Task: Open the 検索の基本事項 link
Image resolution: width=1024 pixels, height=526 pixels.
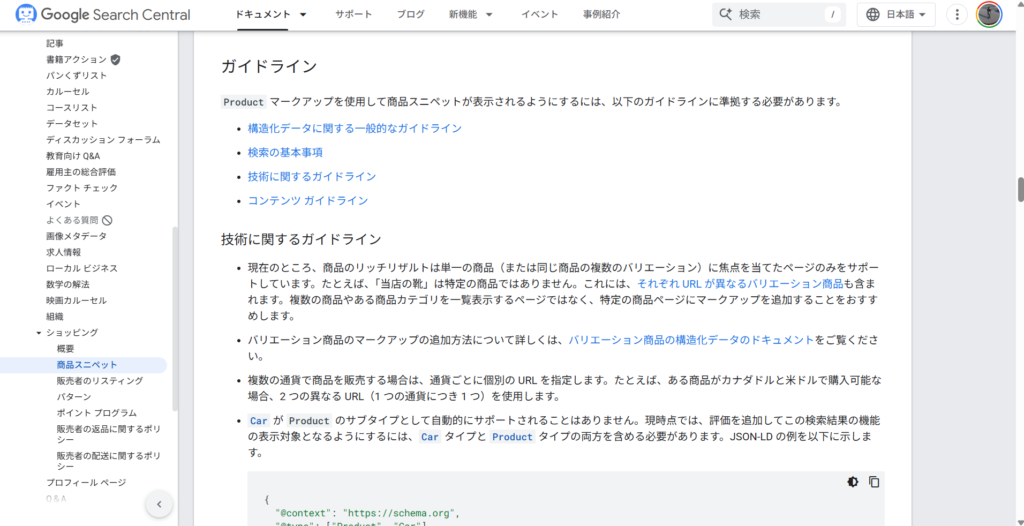Action: point(285,152)
